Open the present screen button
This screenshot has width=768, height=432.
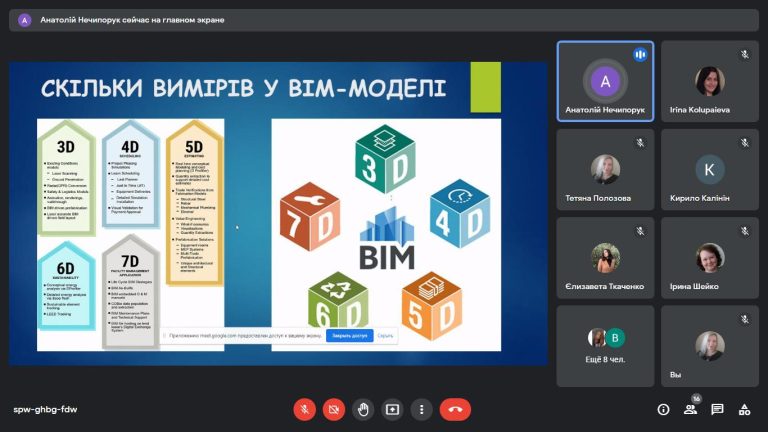point(392,409)
